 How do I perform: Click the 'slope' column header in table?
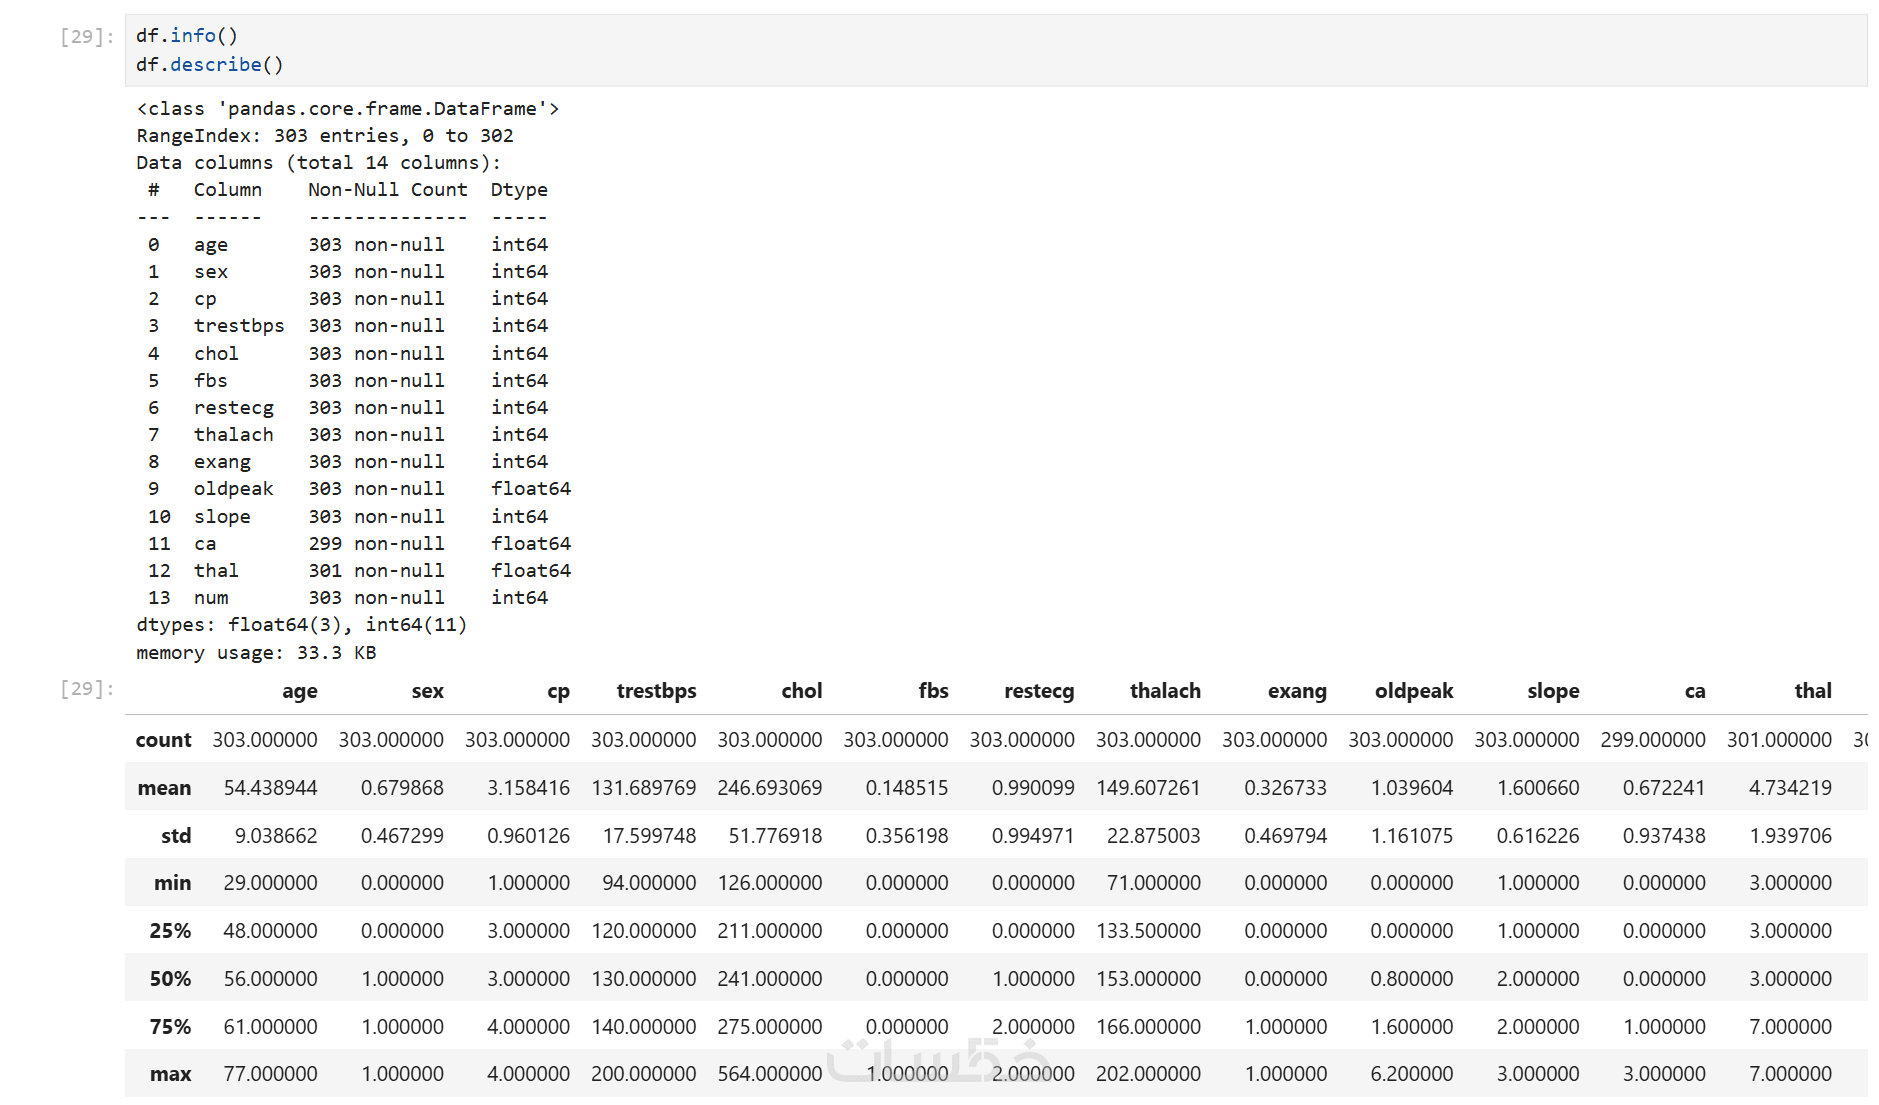(x=1553, y=691)
